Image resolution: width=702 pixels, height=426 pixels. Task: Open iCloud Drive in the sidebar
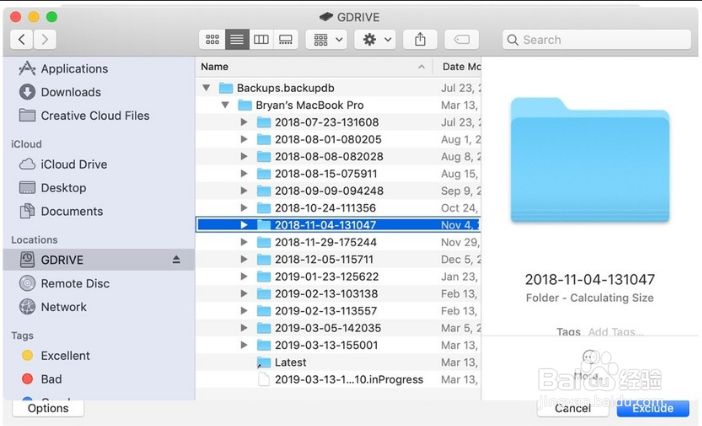pos(63,164)
